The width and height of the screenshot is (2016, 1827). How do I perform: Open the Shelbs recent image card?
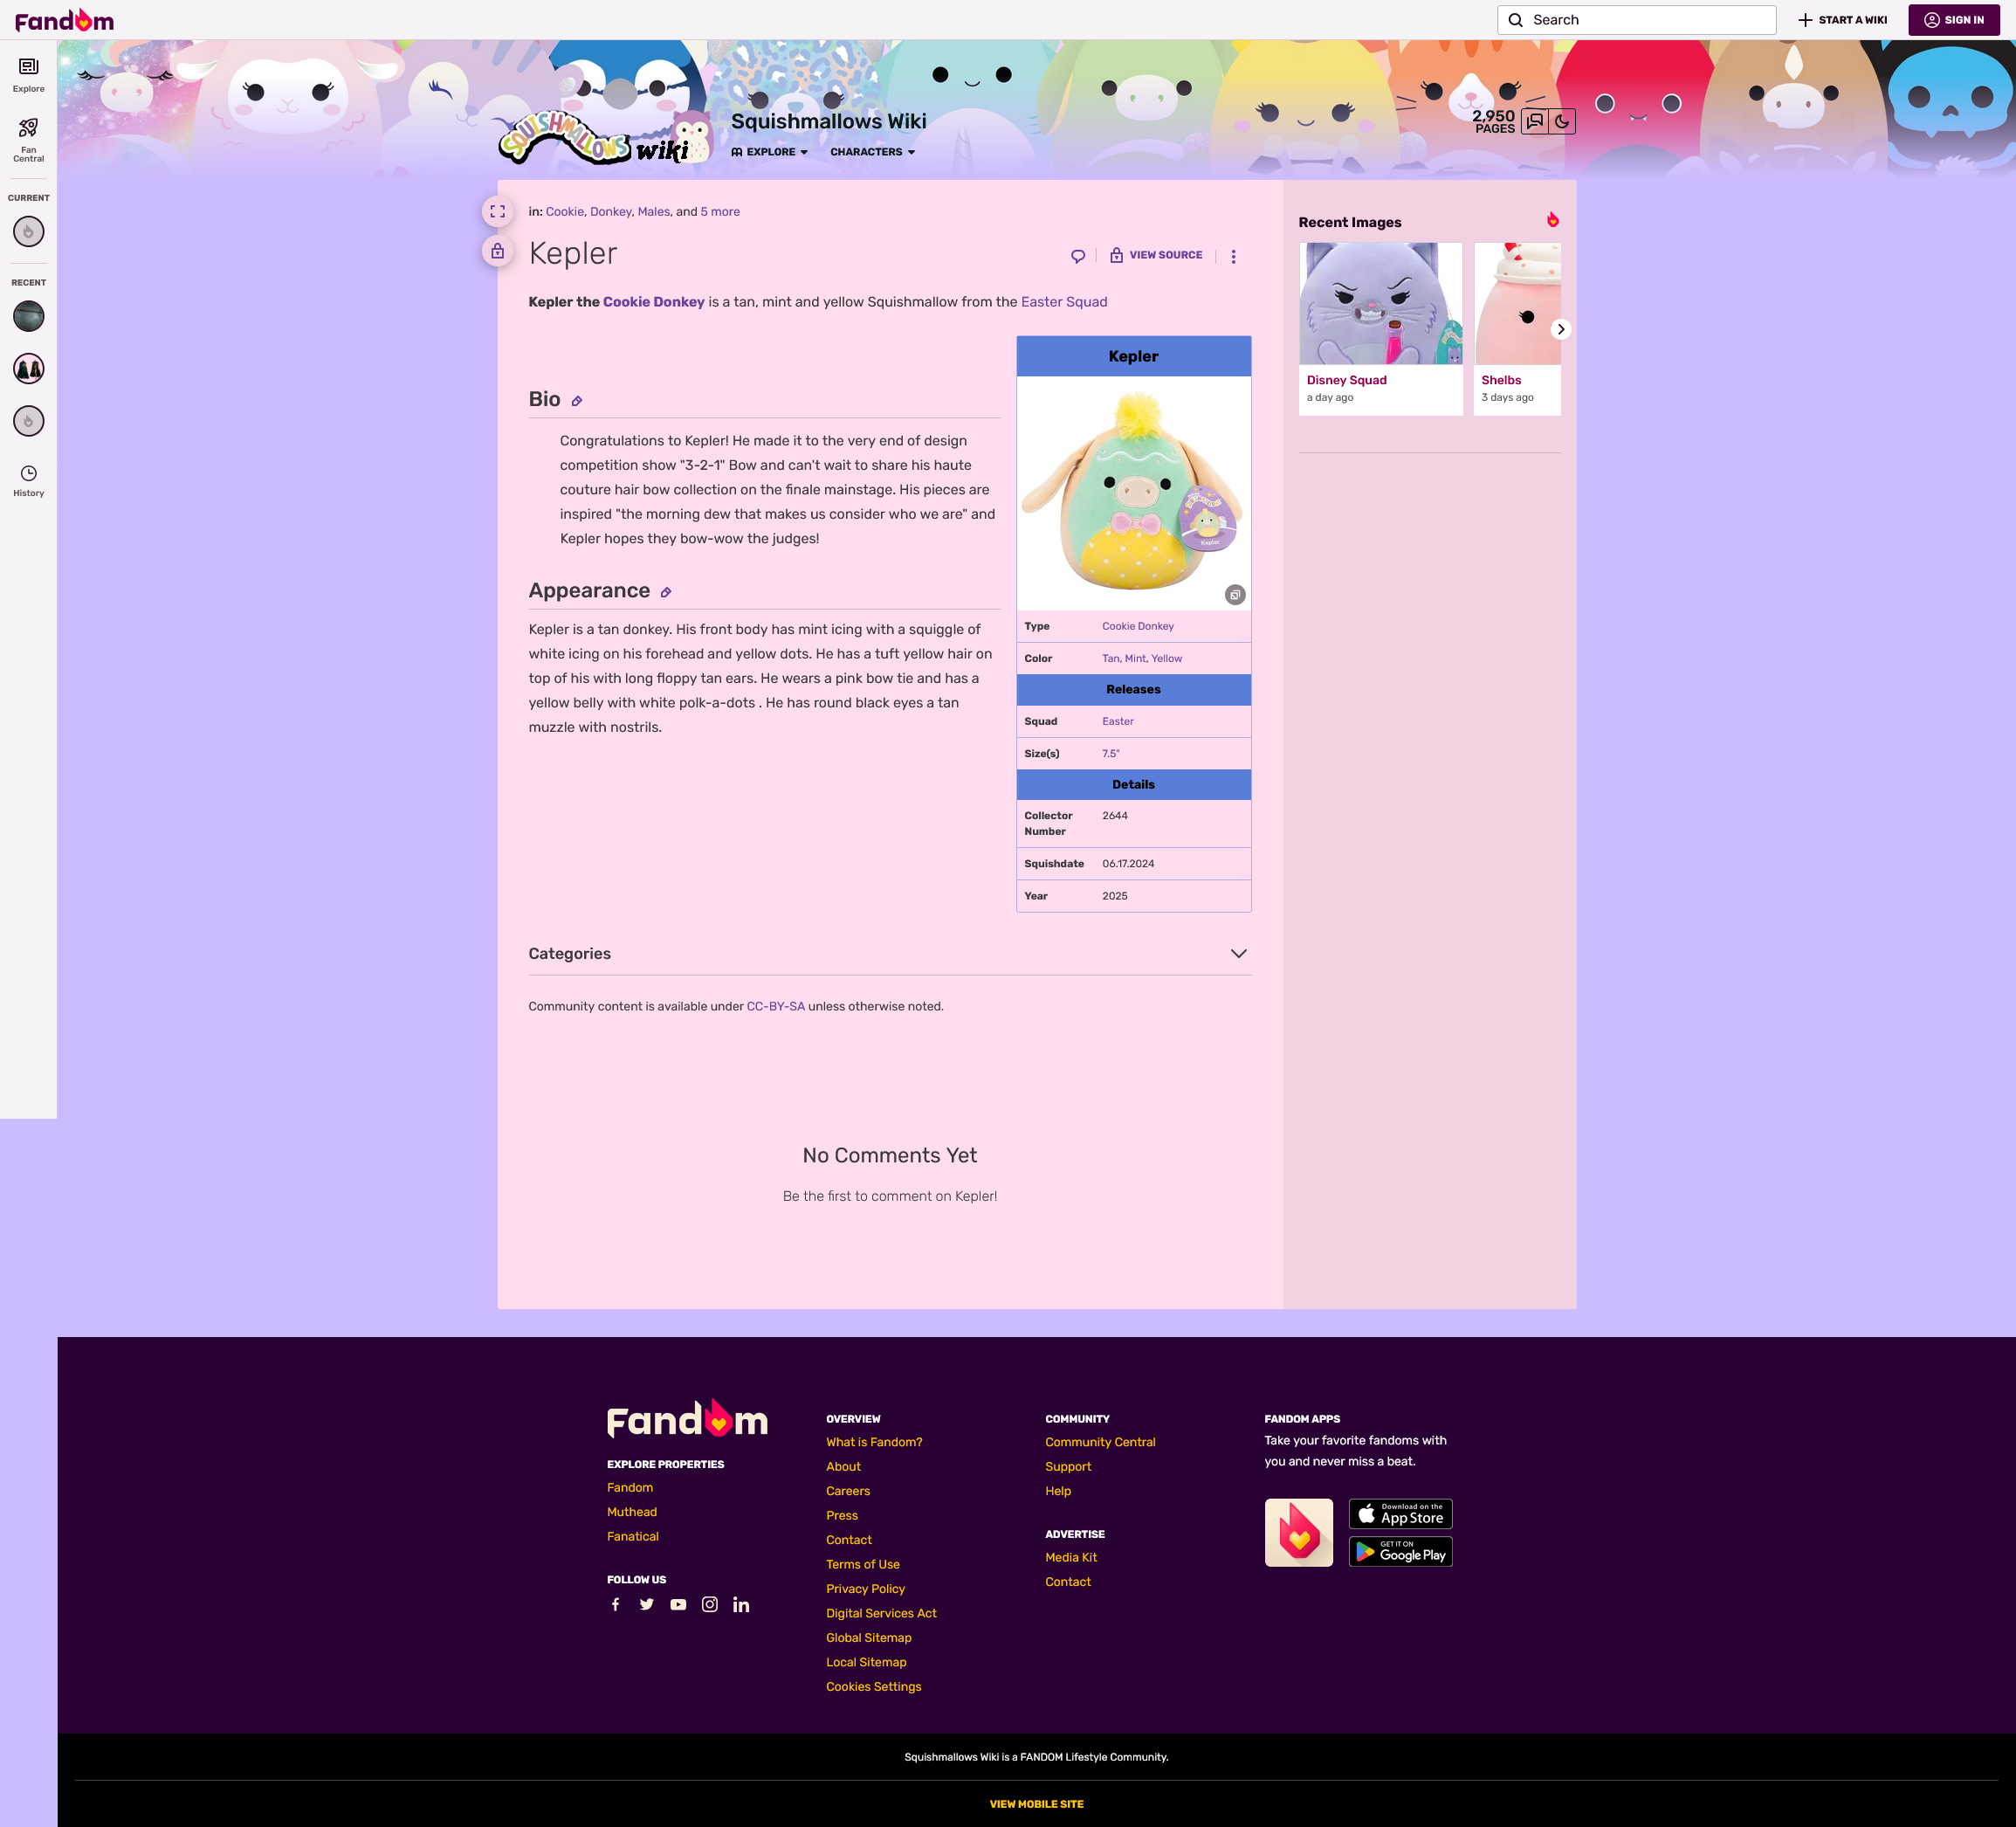click(x=1517, y=329)
